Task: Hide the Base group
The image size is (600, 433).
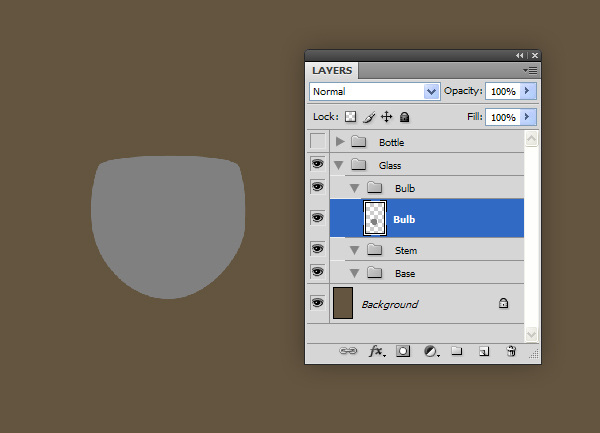Action: click(x=318, y=272)
